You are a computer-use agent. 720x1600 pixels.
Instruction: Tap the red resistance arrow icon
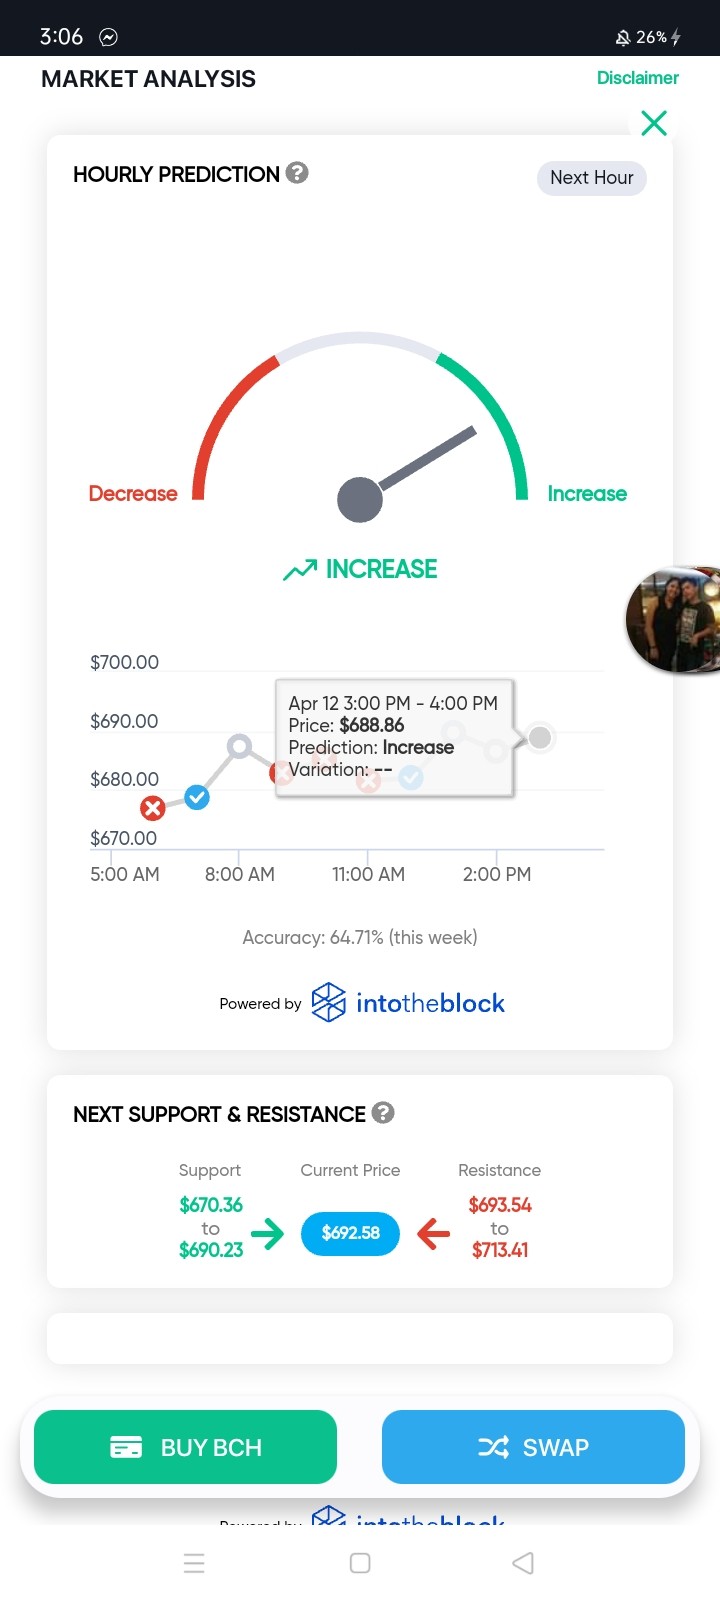coord(433,1234)
